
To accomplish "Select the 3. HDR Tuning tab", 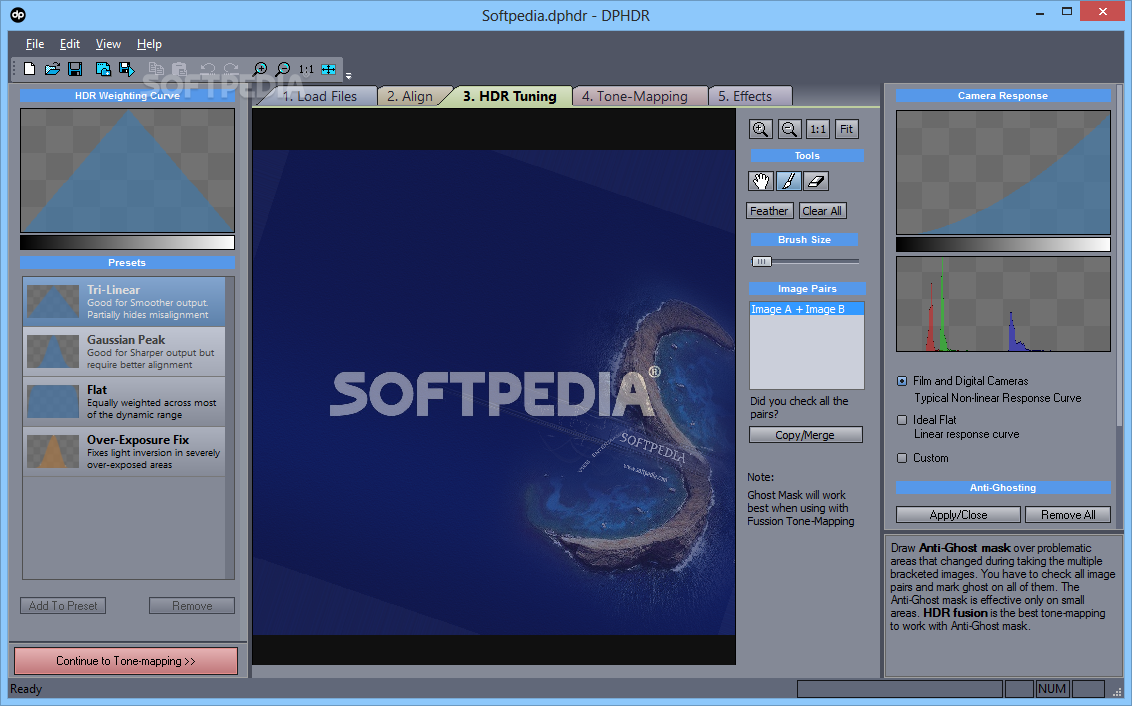I will click(510, 96).
